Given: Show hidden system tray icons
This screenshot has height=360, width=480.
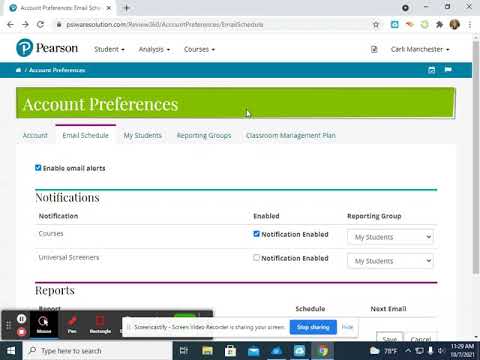Looking at the screenshot, I should tap(408, 351).
